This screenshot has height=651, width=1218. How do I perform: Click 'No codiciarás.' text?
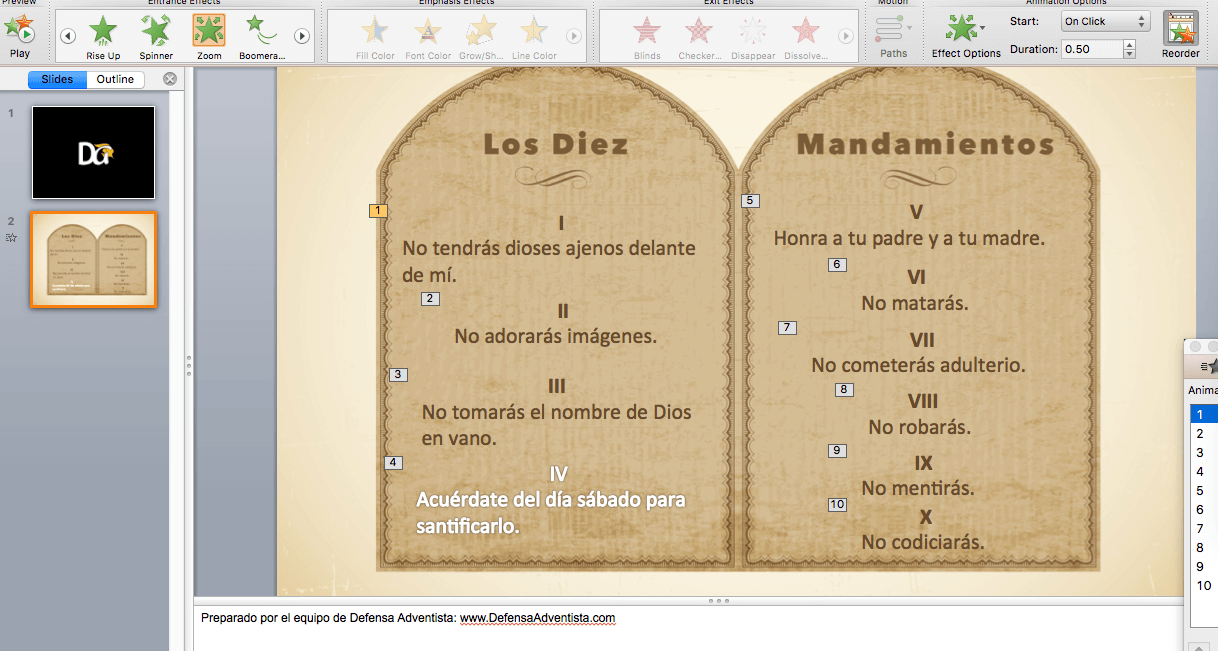coord(923,542)
